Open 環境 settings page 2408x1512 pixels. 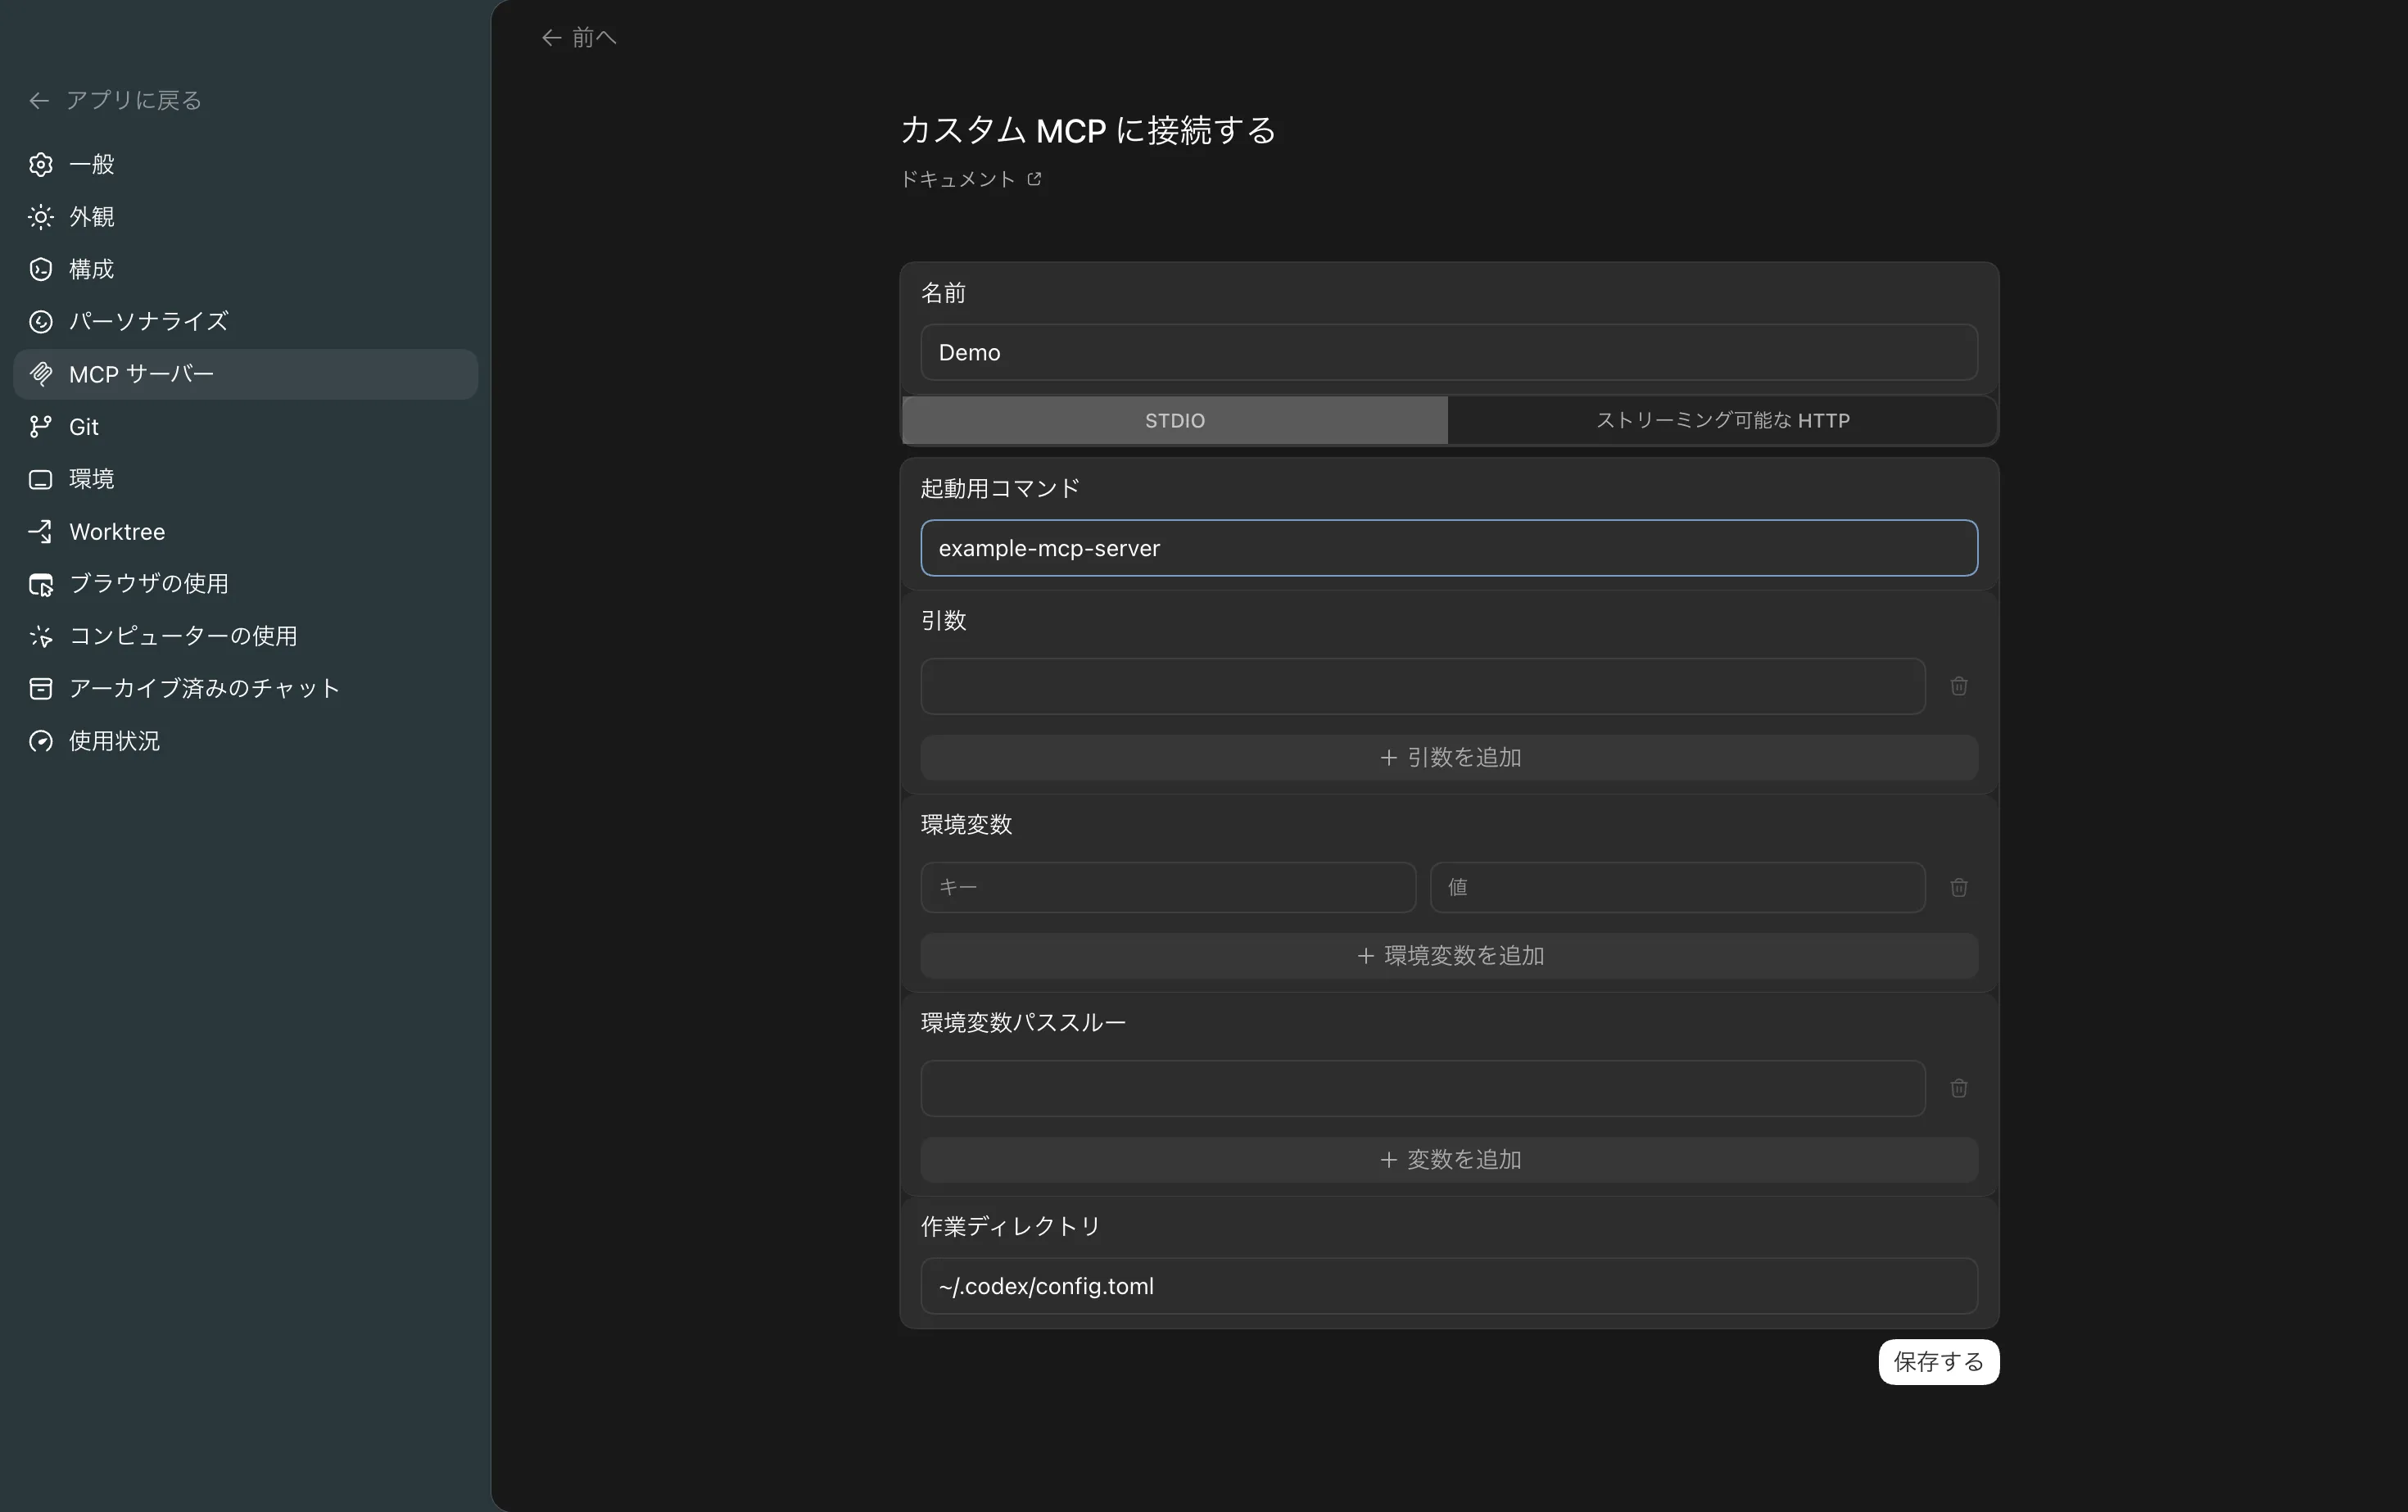tap(246, 479)
